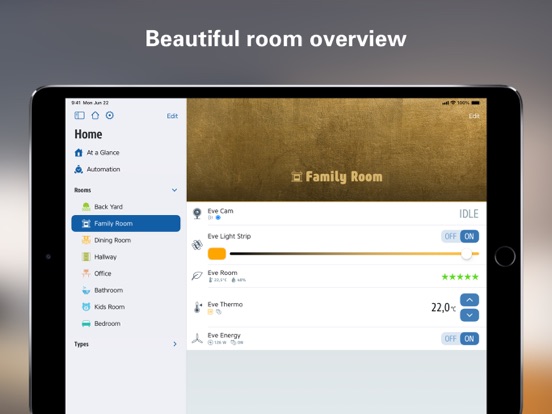Click the Eve Energy fan icon
The image size is (552, 414).
click(x=197, y=338)
